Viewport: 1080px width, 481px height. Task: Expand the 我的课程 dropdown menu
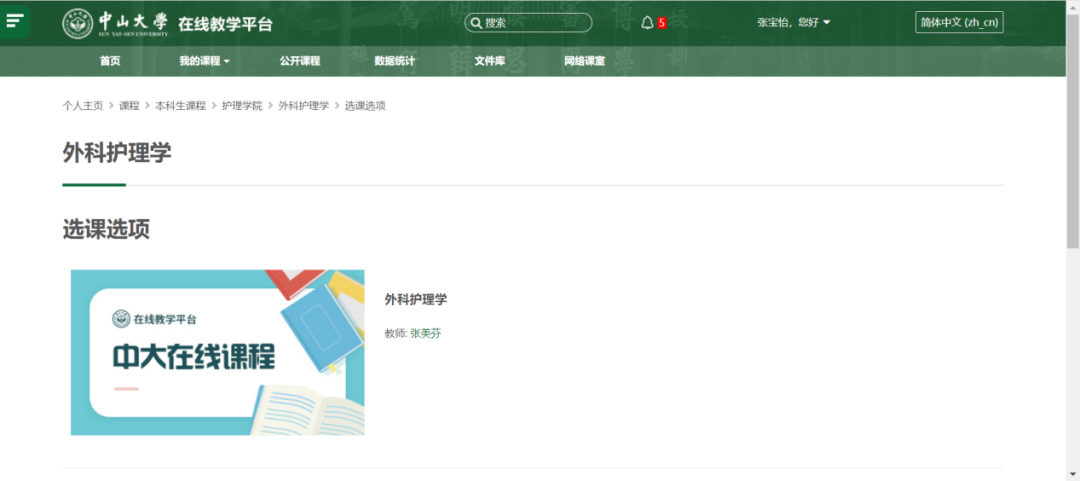tap(204, 61)
